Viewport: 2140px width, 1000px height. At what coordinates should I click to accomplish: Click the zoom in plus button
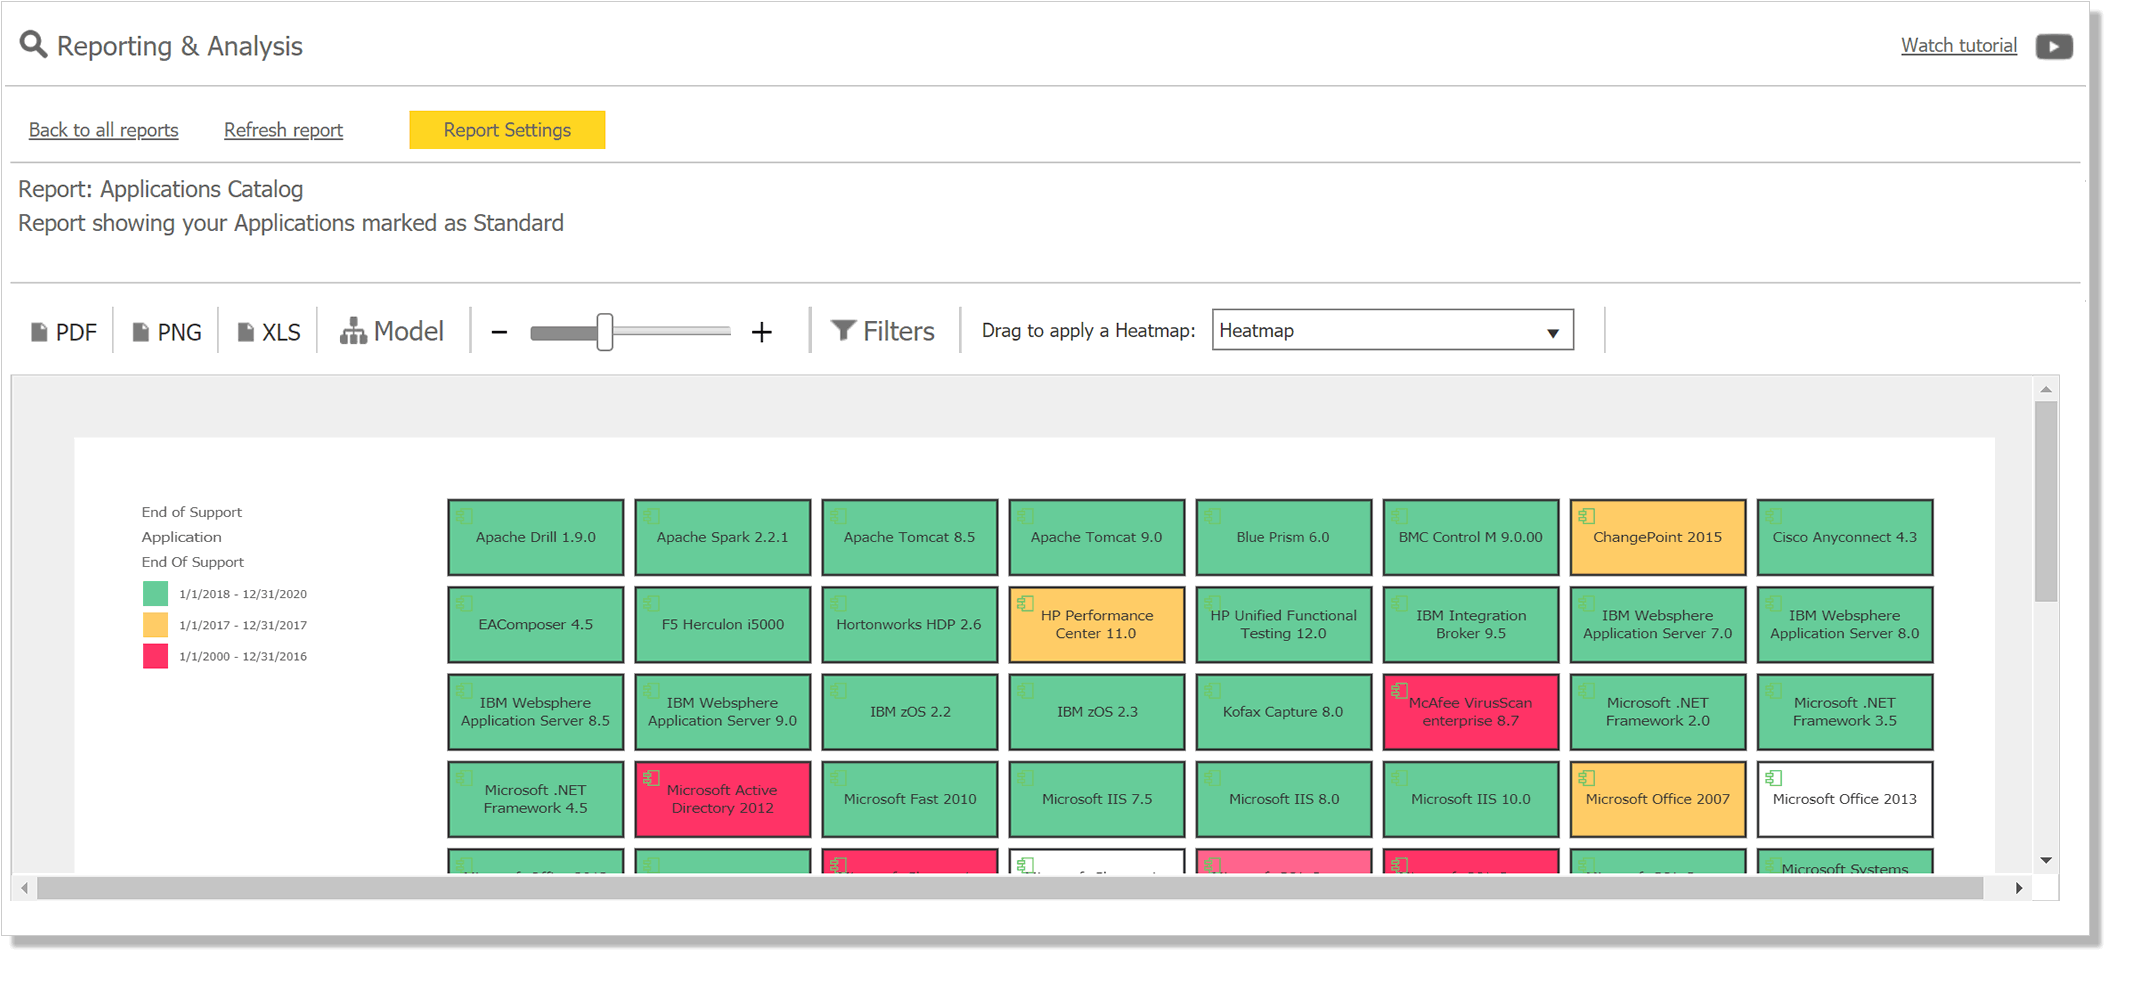762,332
